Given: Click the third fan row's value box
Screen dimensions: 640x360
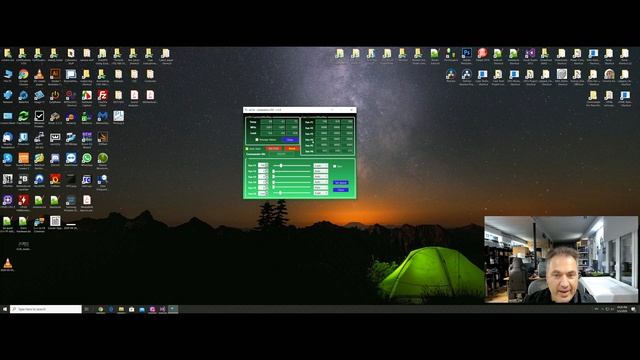Looking at the screenshot, I should click(x=263, y=177).
